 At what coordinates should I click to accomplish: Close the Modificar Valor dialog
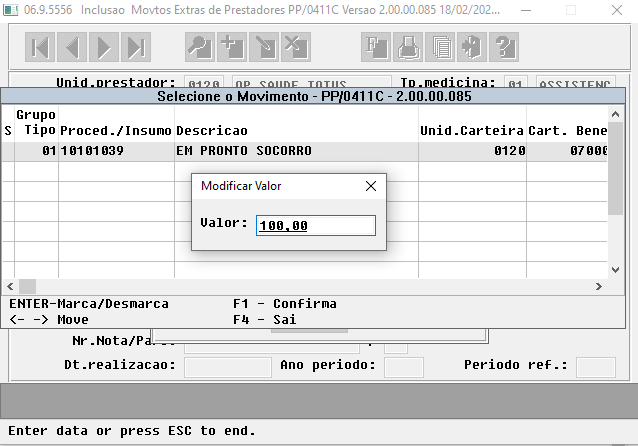click(x=371, y=186)
